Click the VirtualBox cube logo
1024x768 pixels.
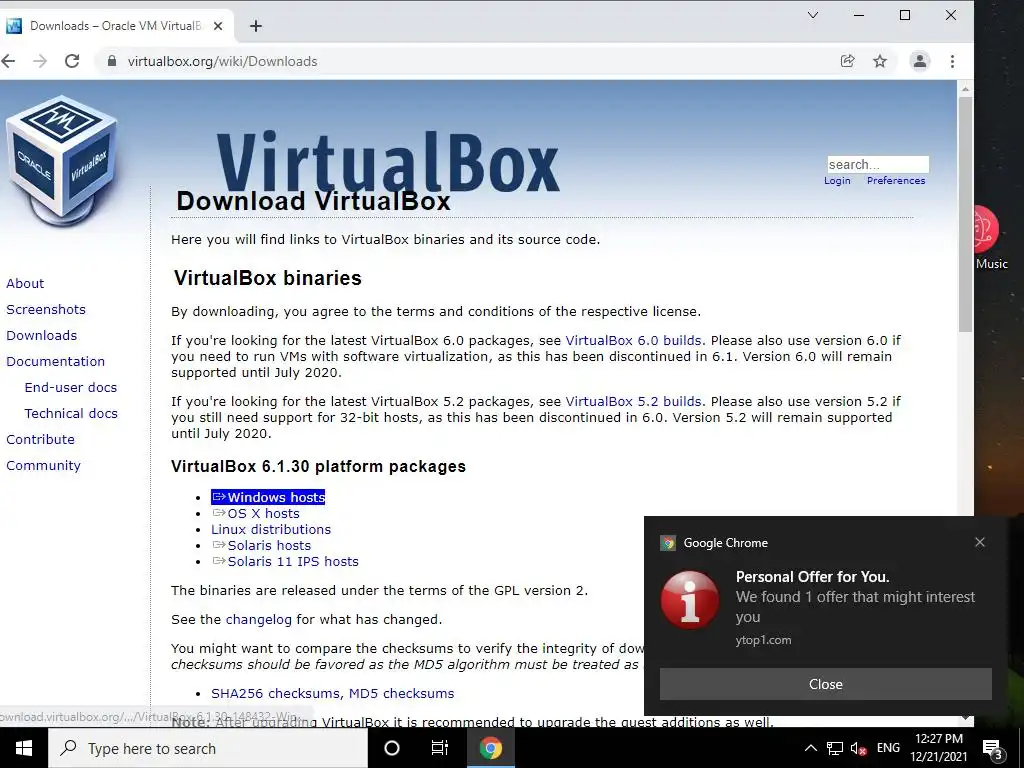click(x=61, y=161)
